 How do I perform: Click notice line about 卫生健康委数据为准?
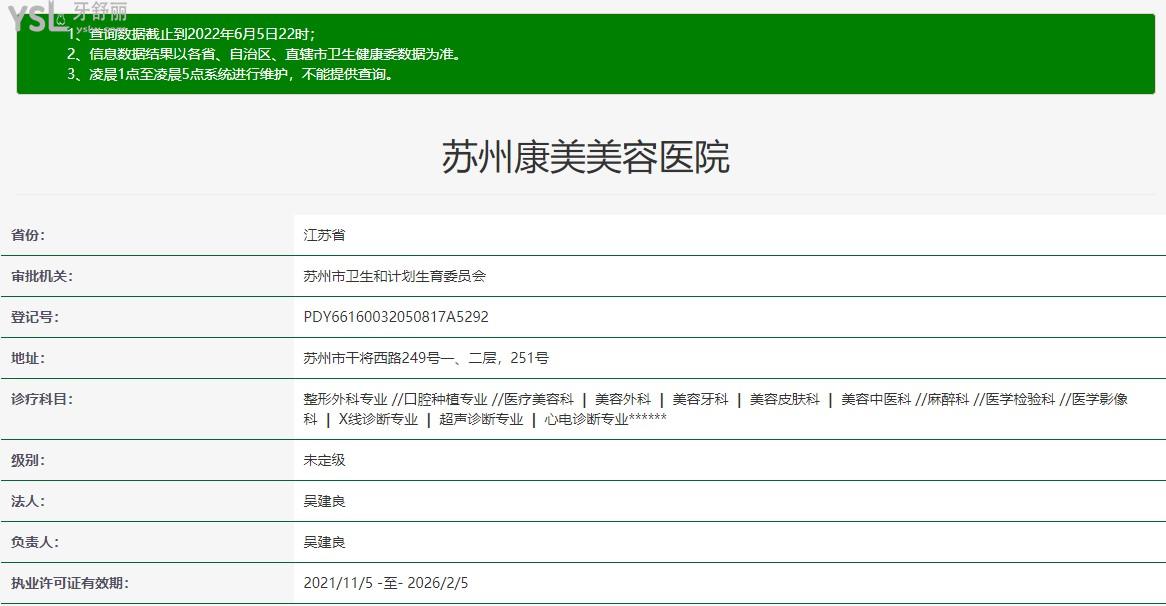[264, 54]
